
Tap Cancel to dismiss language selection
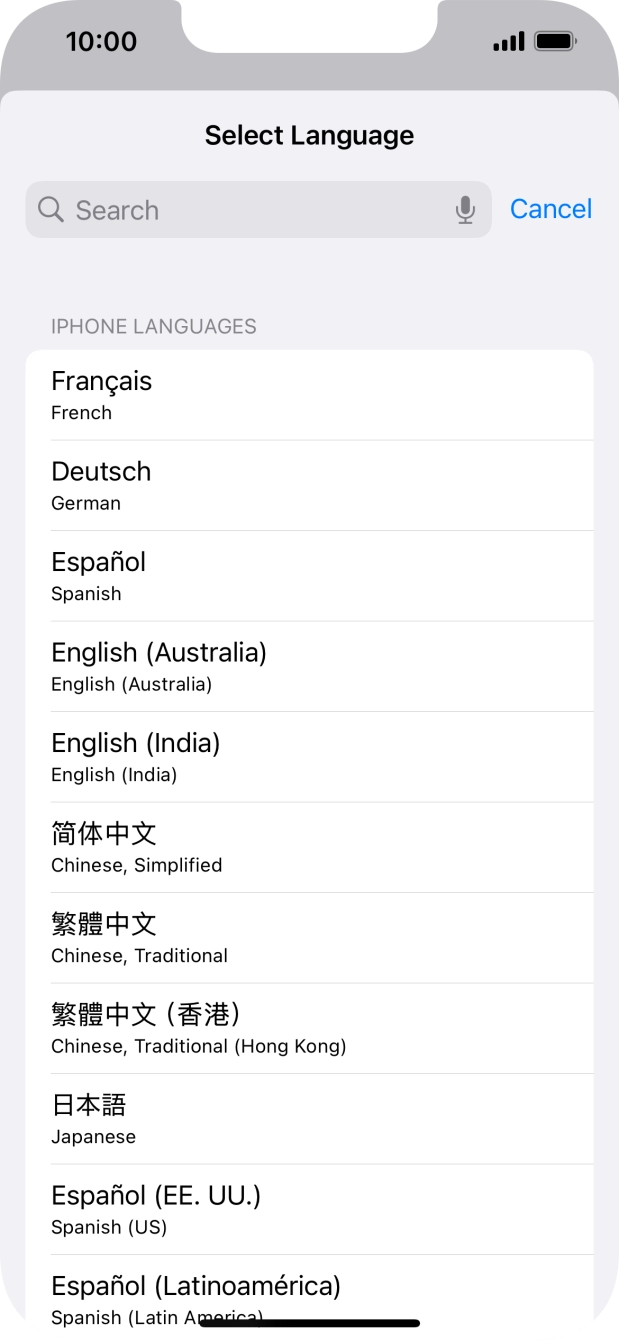point(550,209)
